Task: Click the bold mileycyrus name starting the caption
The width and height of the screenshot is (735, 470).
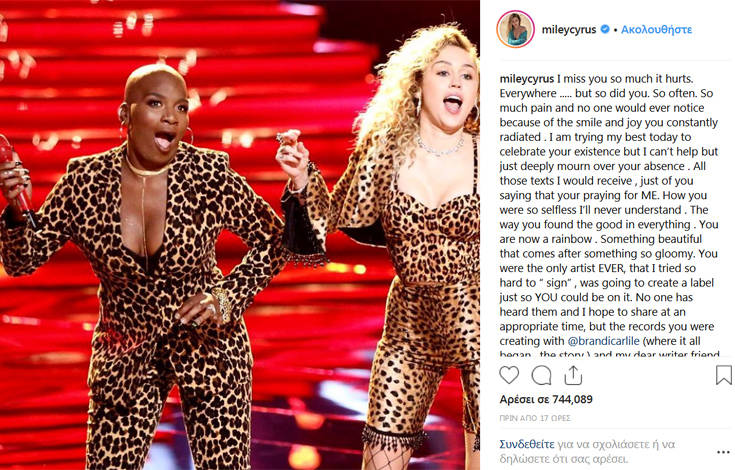Action: click(x=527, y=79)
